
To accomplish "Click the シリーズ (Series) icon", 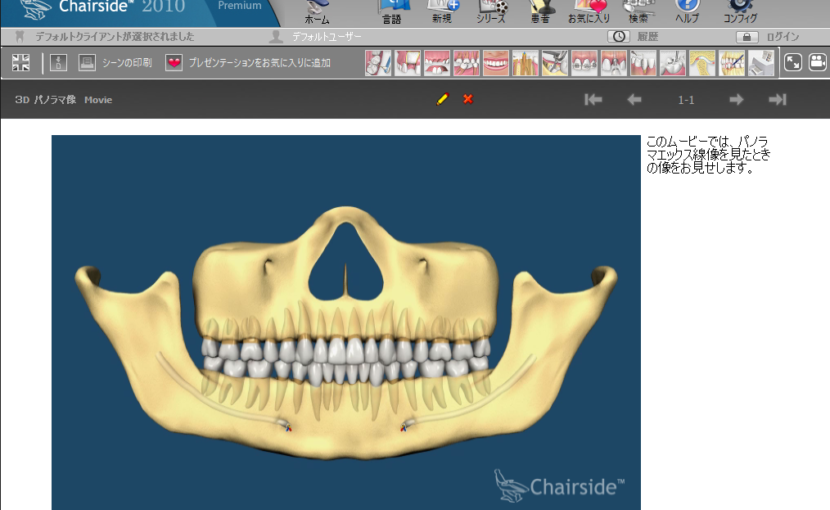I will coord(491,12).
